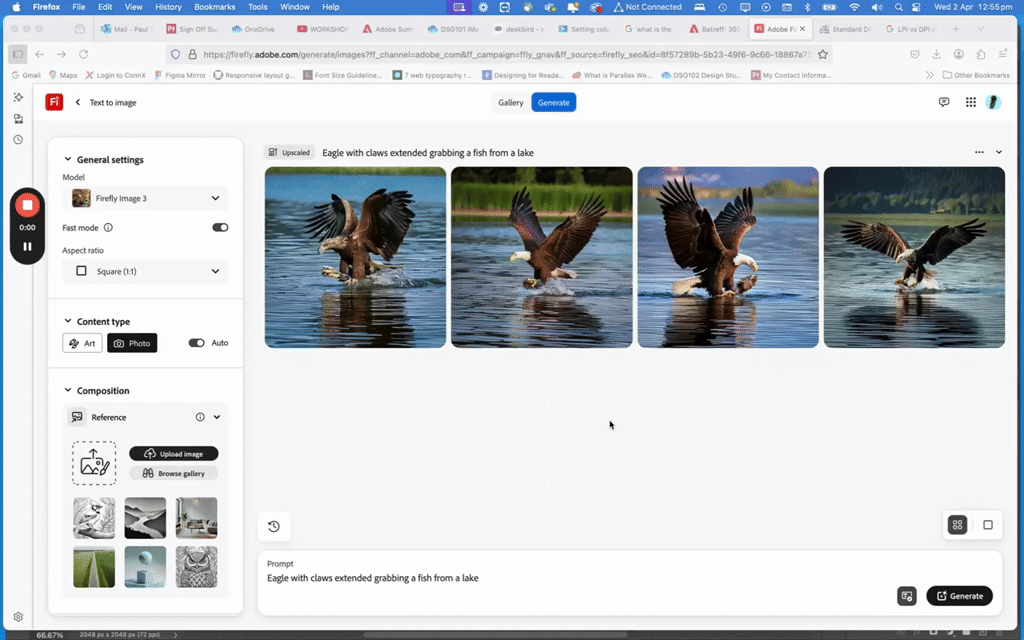Switch to the Standard D tab

coord(845,29)
